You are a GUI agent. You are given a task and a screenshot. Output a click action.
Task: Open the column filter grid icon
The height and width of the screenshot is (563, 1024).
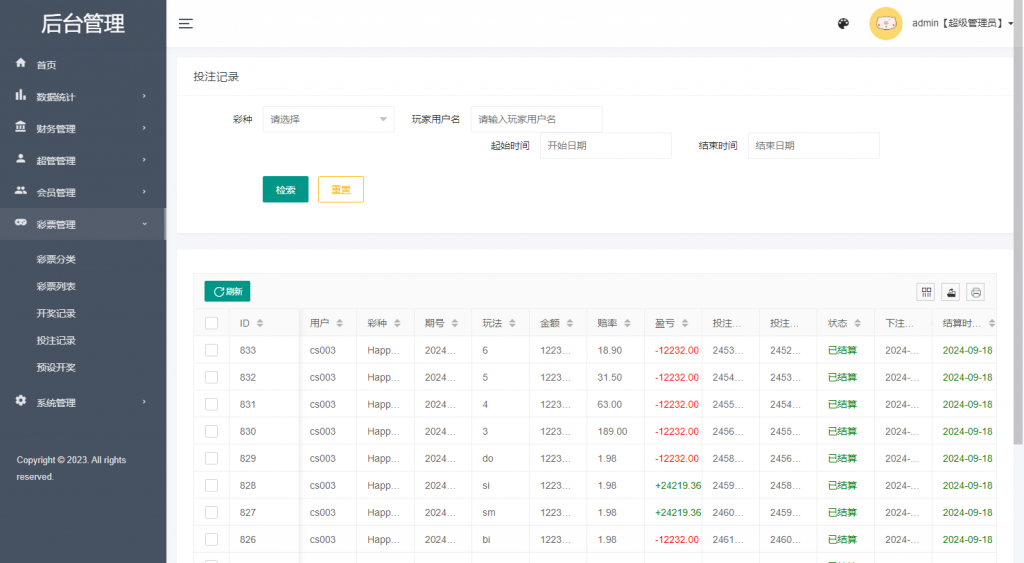(x=926, y=292)
